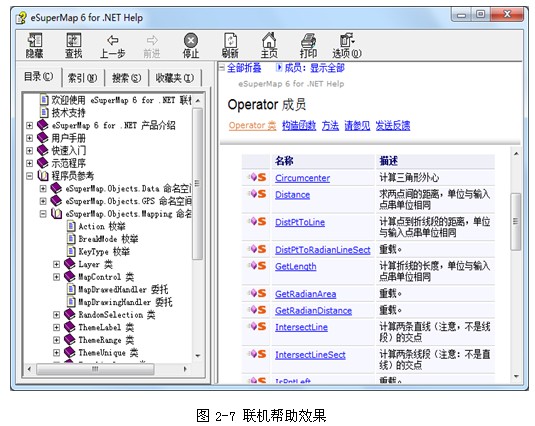Select the MapDrawingHandler 委托 tree item
535x426 pixels.
[125, 302]
